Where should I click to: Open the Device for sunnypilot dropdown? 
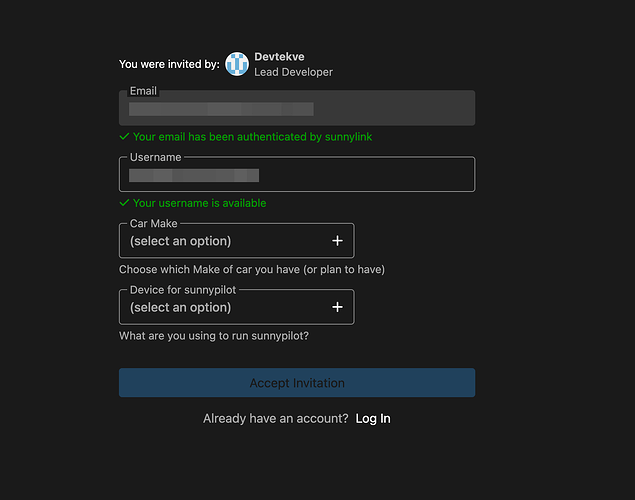237,307
